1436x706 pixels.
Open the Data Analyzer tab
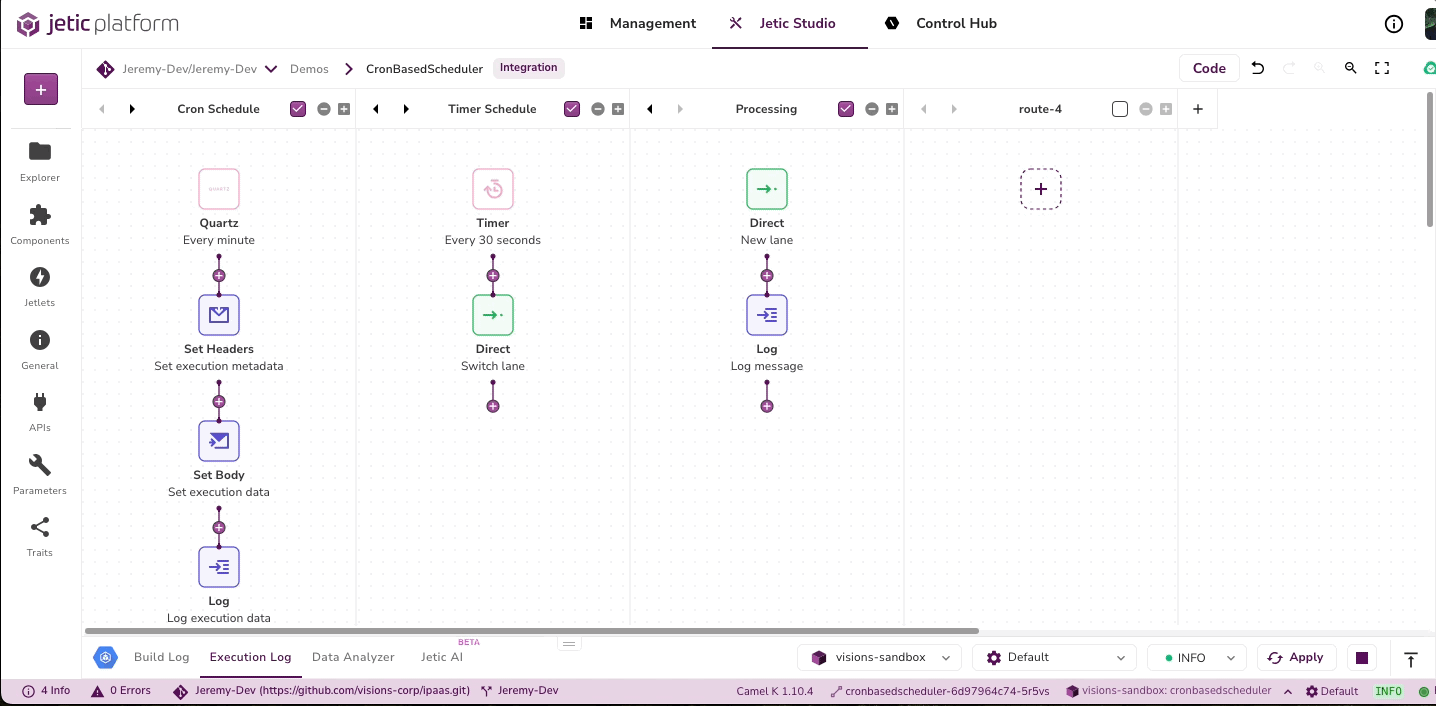(353, 657)
